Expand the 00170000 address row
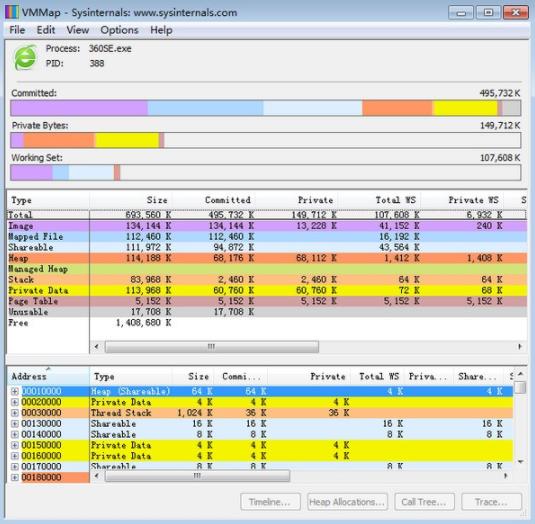Viewport: 535px width, 524px height. (15, 467)
